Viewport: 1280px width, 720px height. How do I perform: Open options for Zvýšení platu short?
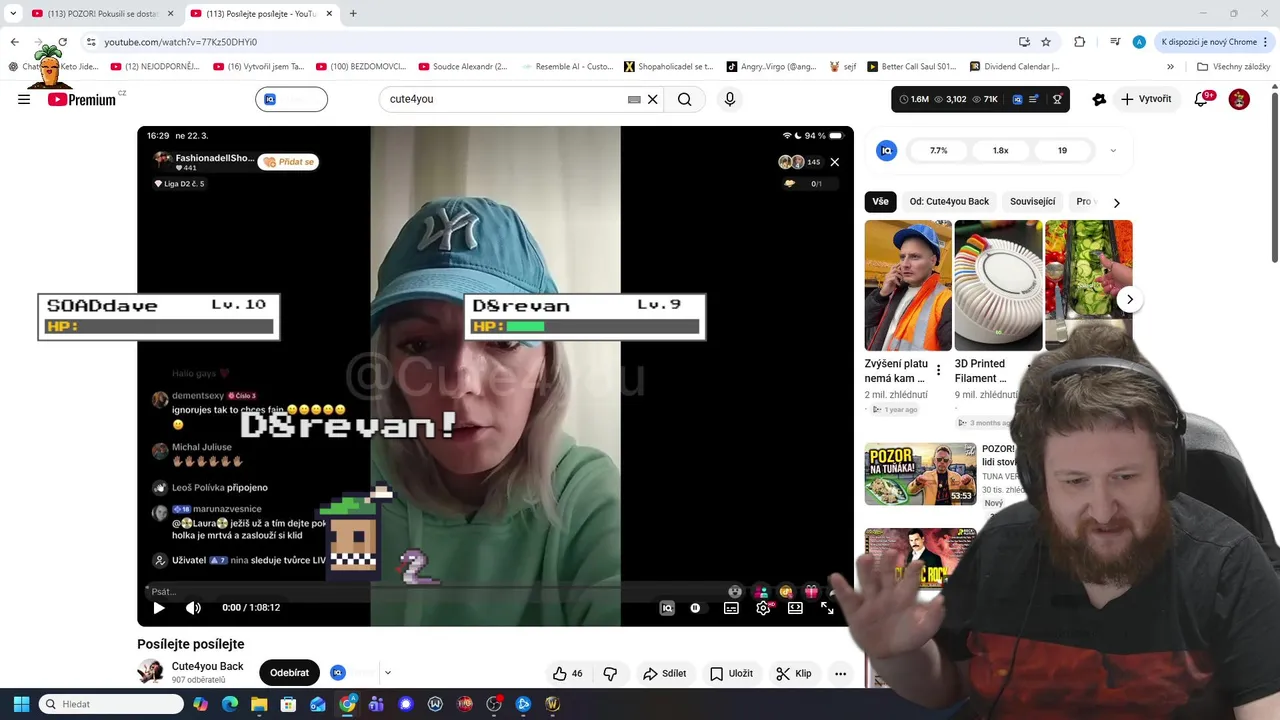click(938, 371)
